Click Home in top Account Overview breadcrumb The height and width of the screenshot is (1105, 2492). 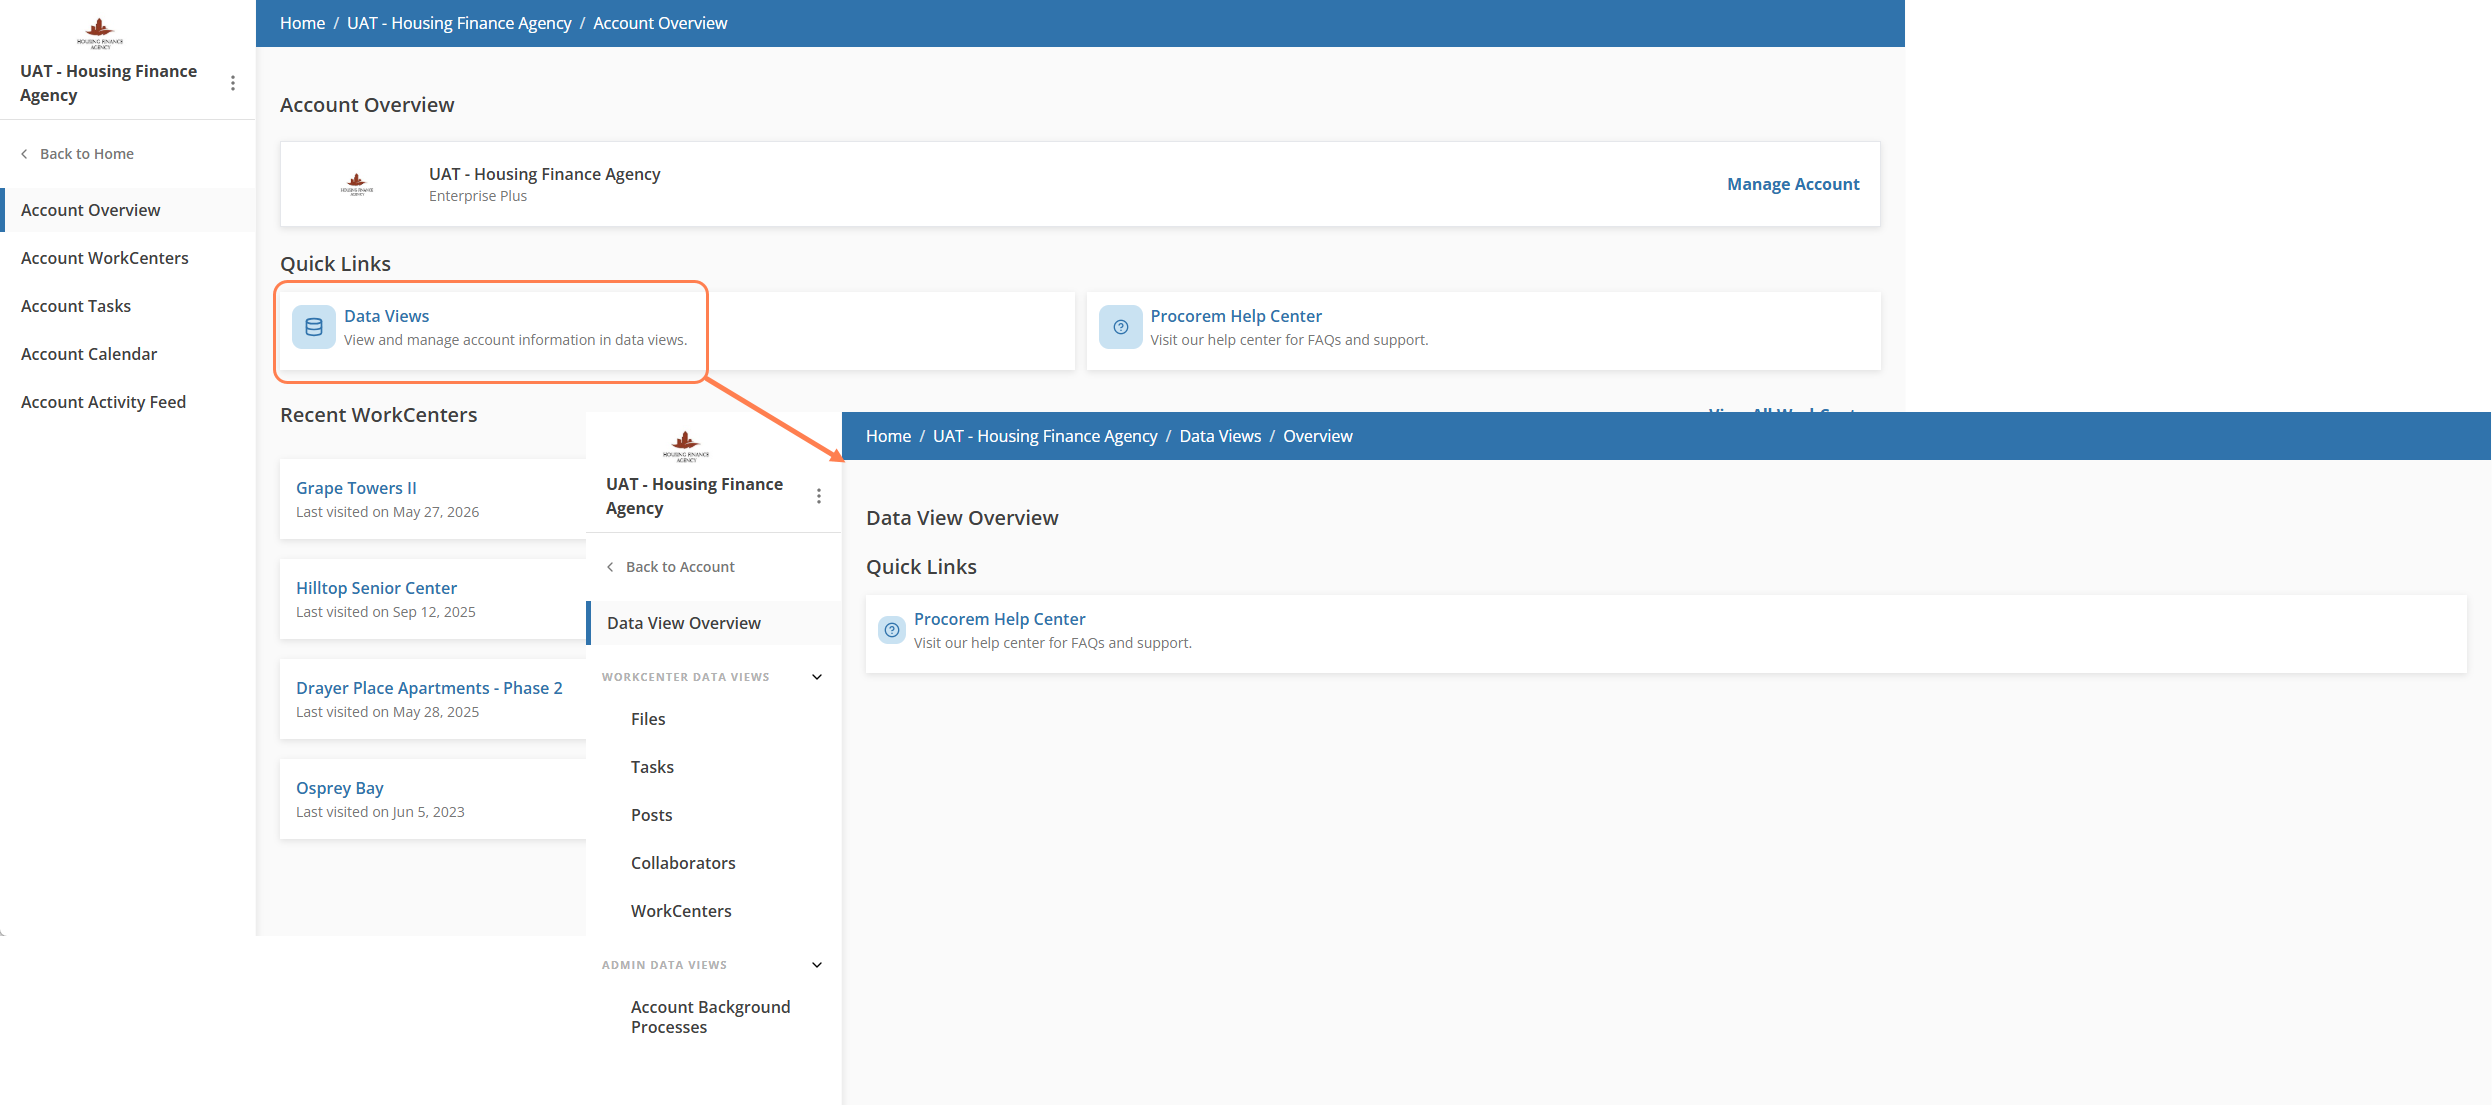(302, 23)
